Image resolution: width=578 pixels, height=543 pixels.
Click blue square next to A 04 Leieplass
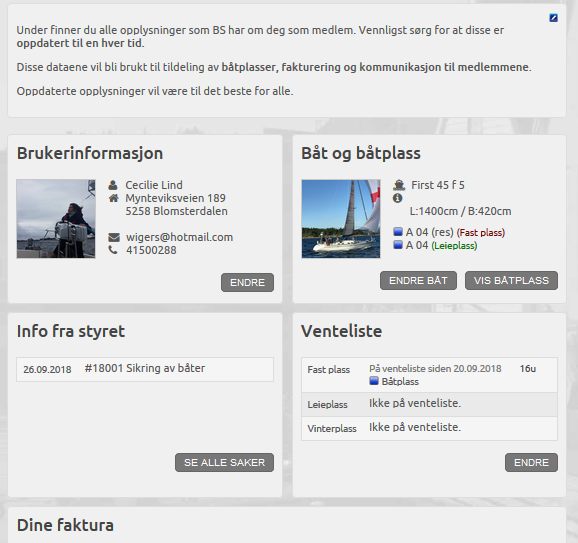click(398, 245)
